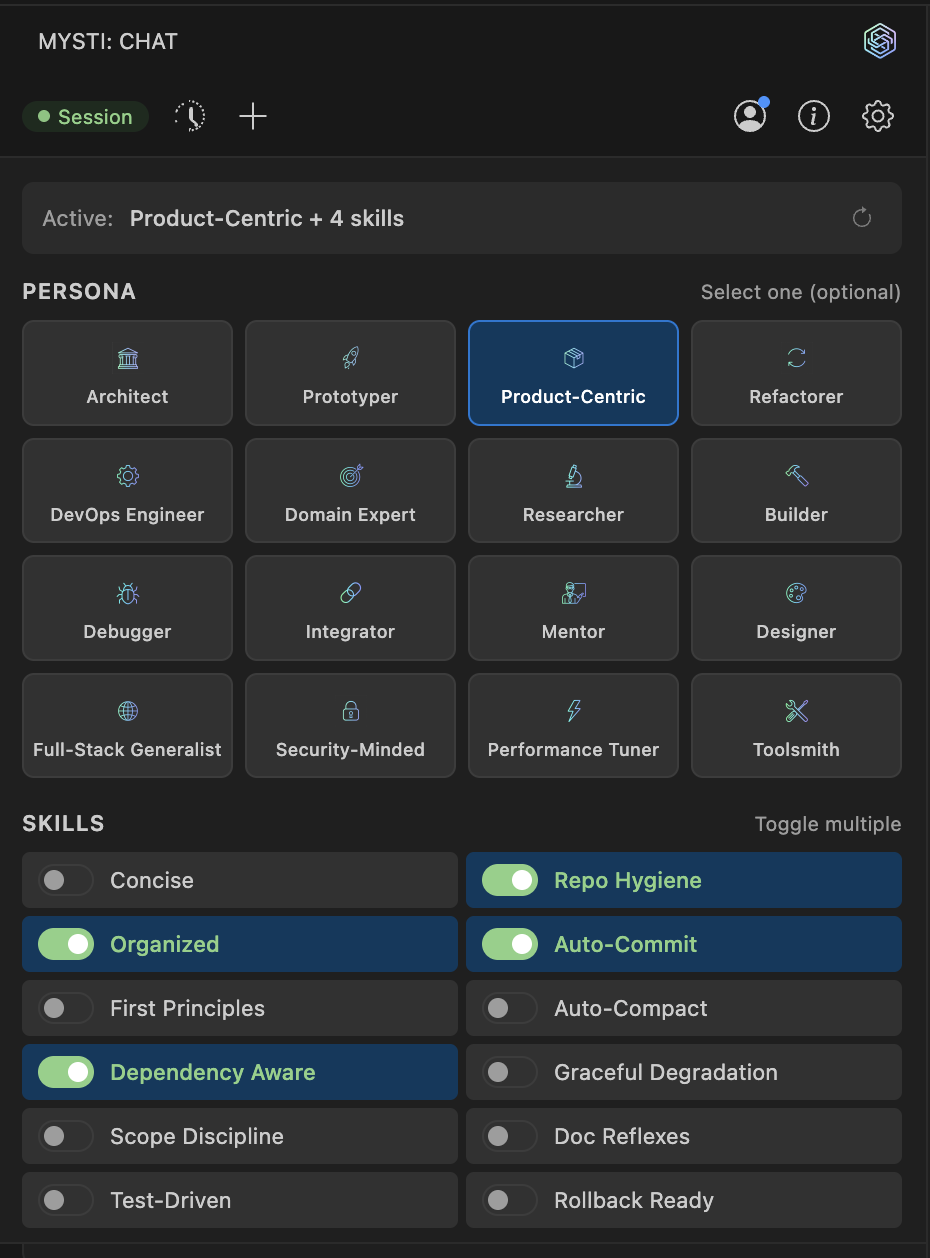Select the Performance Tuner persona
Image resolution: width=930 pixels, height=1258 pixels.
click(573, 726)
